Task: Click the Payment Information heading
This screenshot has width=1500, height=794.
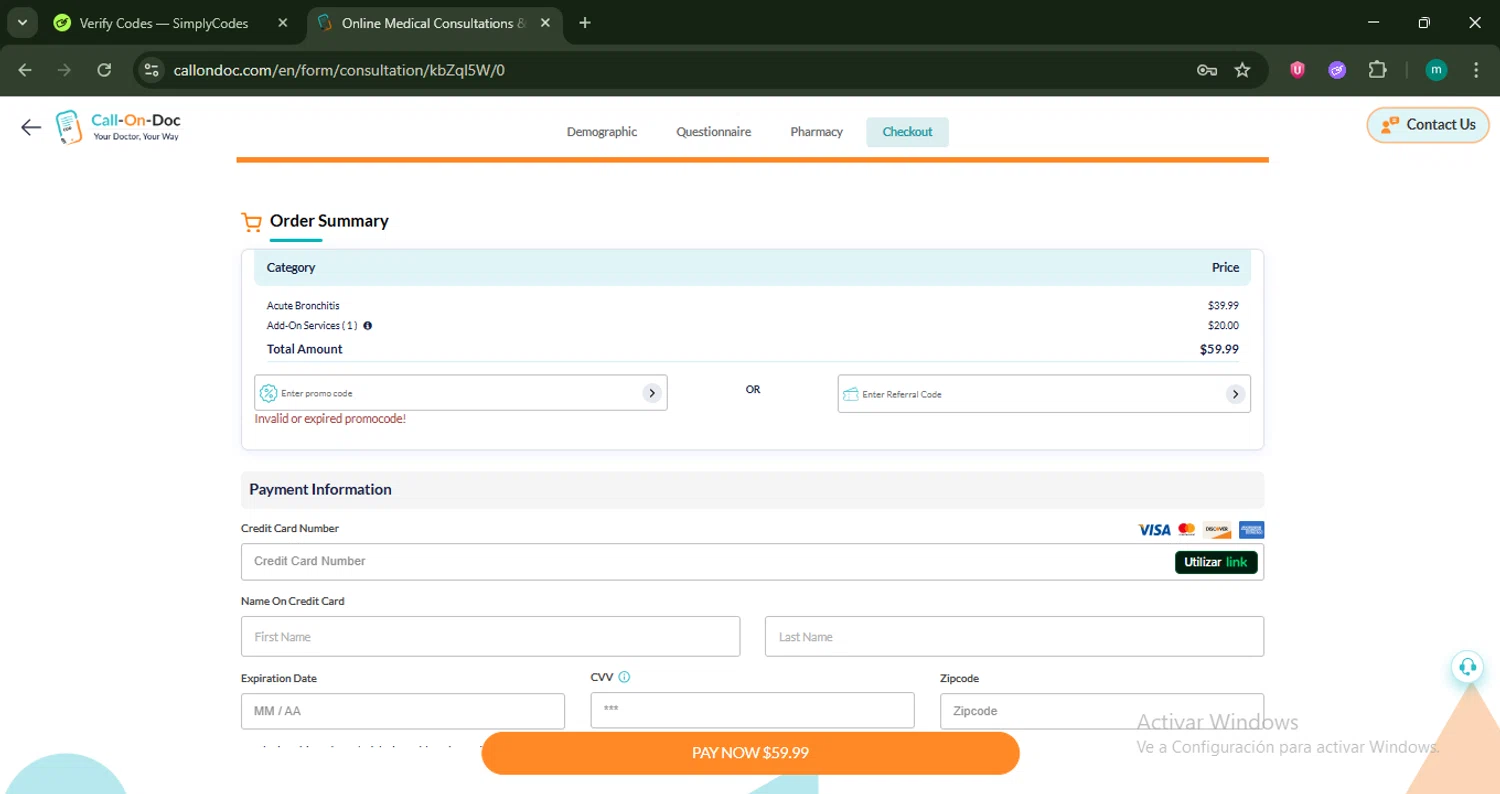Action: tap(320, 489)
